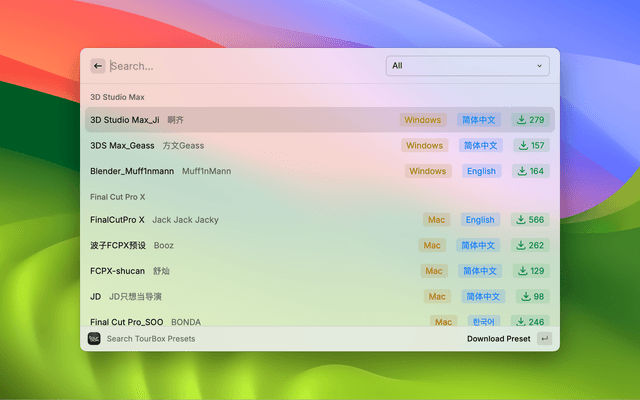Click the 98 downloads badge
640x400 pixels.
pos(532,296)
